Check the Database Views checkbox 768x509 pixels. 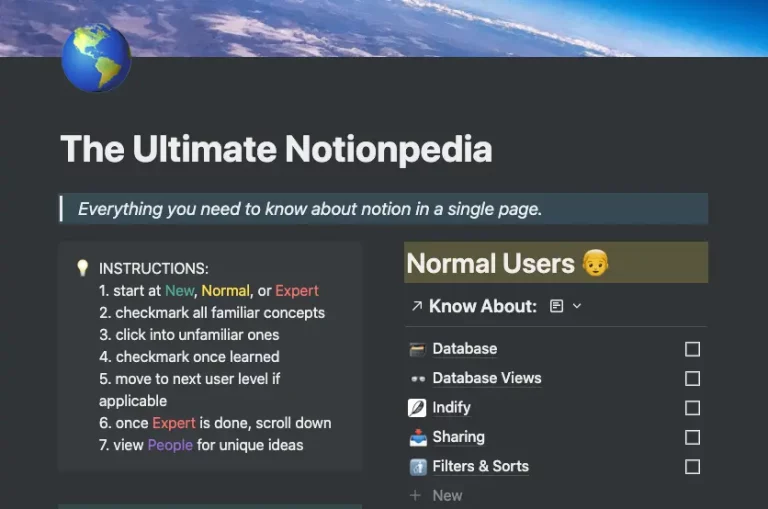click(x=692, y=379)
